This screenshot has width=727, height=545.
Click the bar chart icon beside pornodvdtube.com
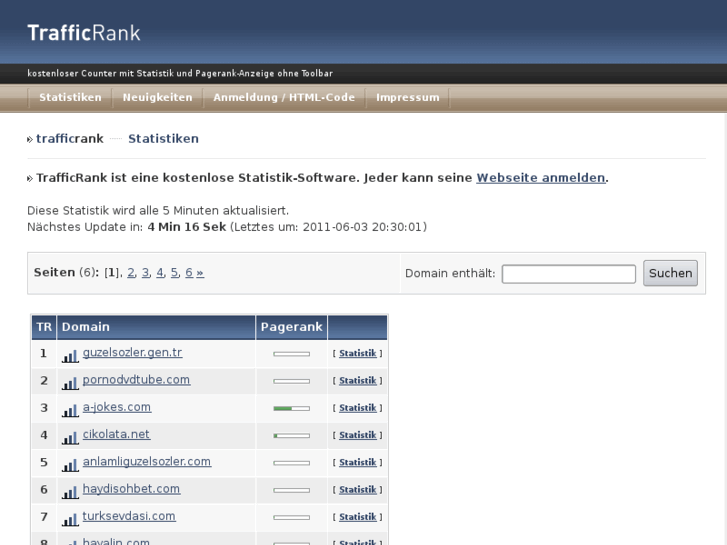click(70, 384)
